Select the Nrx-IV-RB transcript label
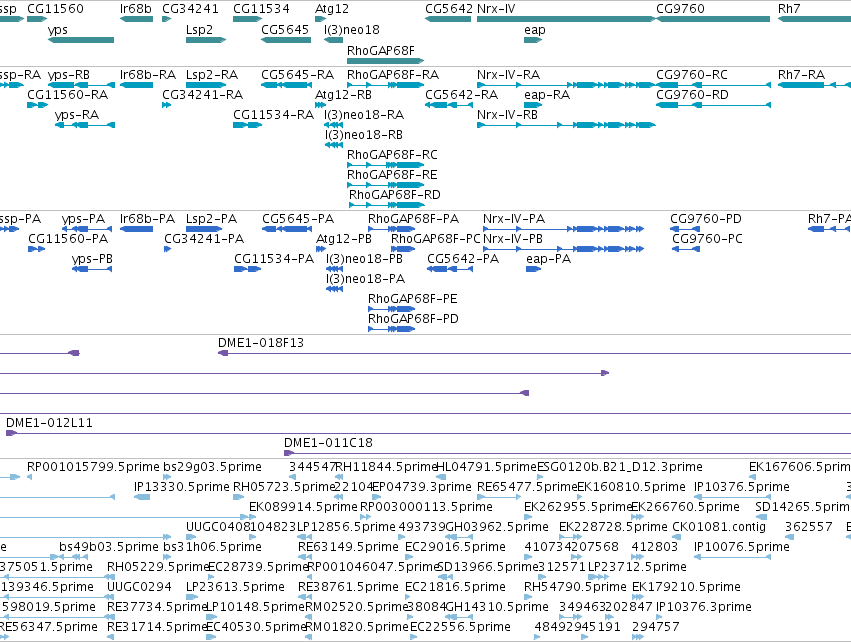 point(507,115)
